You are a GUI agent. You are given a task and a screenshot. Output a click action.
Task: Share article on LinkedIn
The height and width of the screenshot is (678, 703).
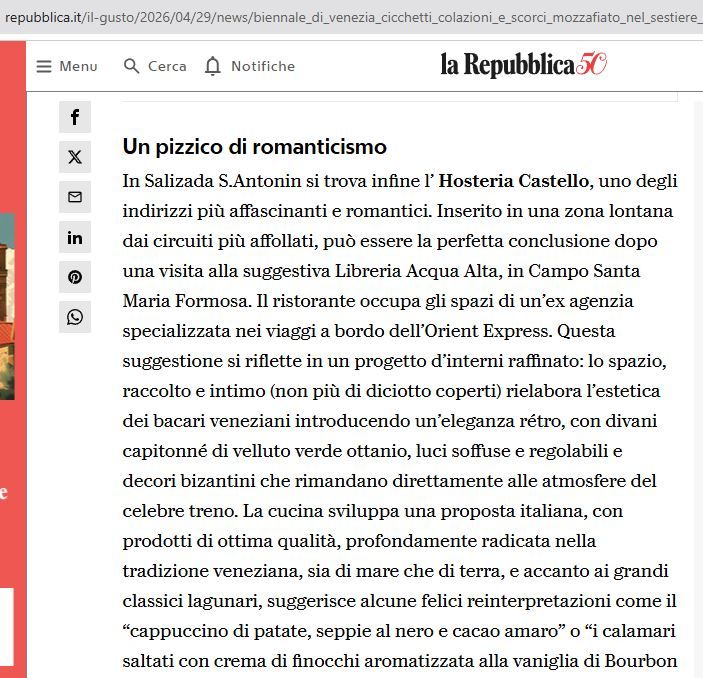(75, 237)
